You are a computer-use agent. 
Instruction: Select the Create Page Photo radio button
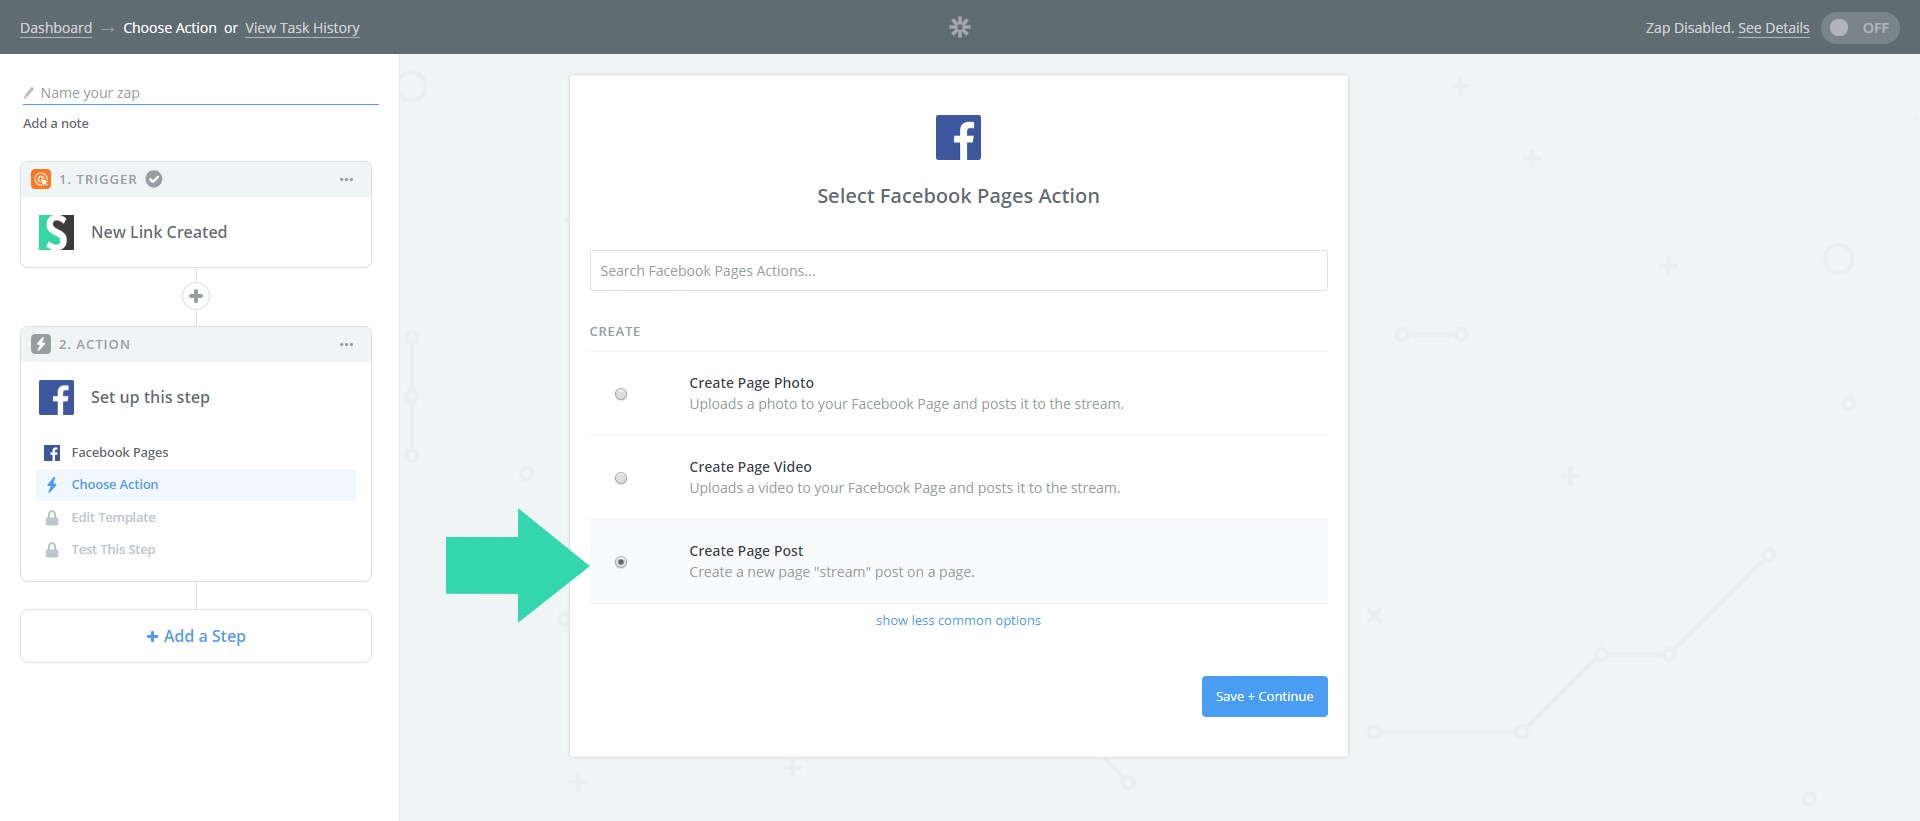[x=621, y=394]
